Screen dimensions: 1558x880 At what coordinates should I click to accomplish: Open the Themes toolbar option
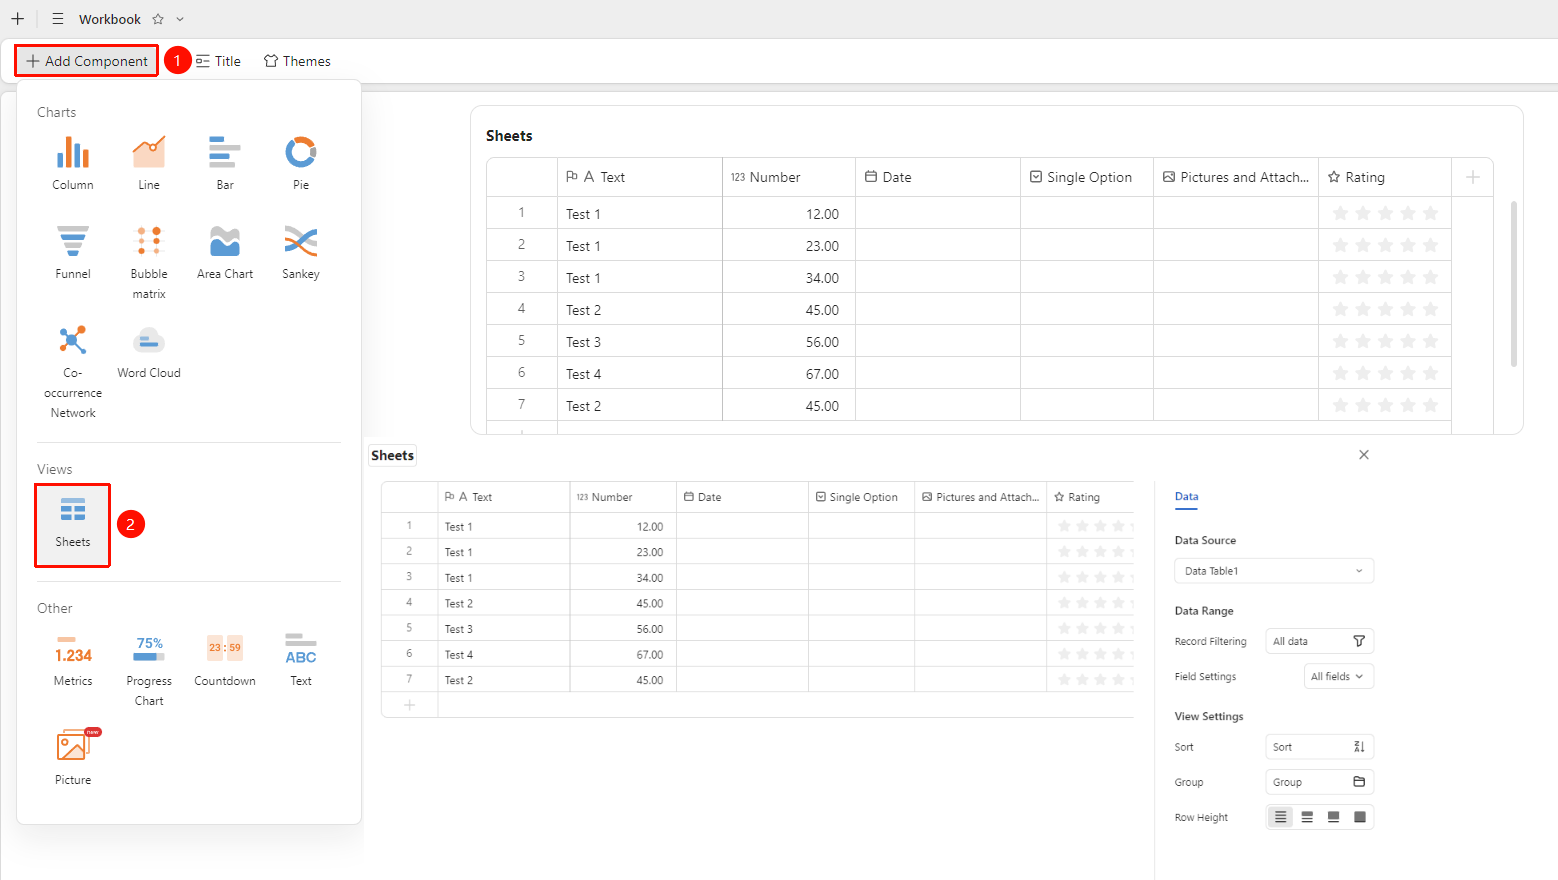pos(297,61)
